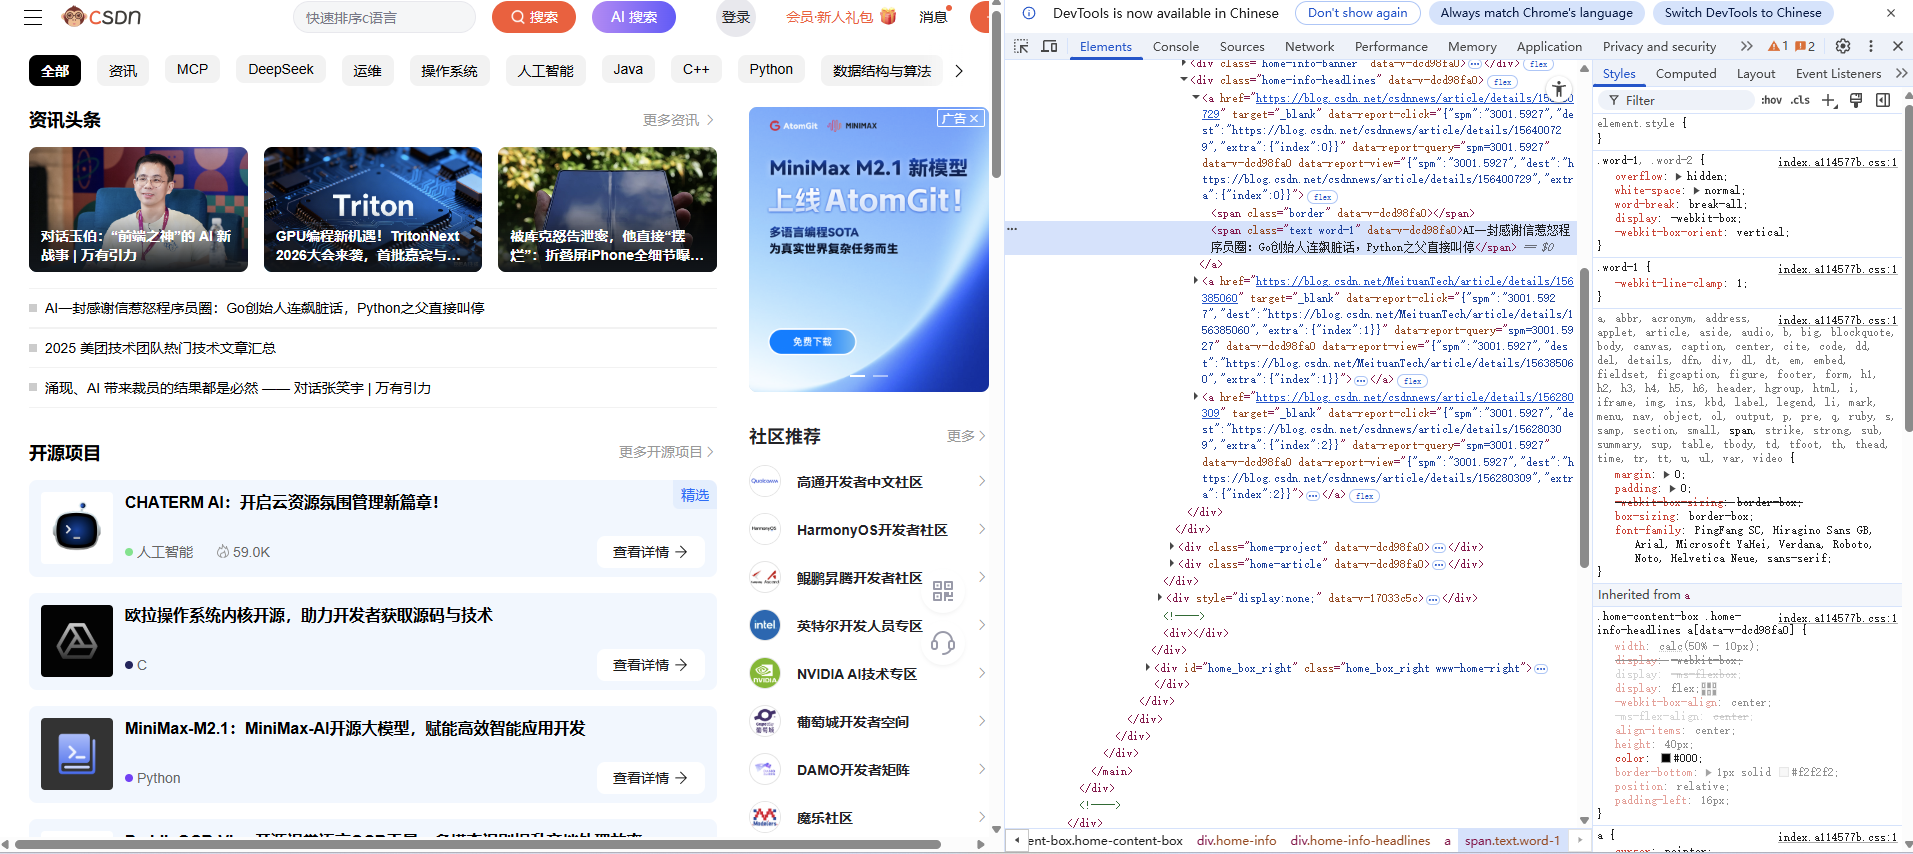Focus the CSDN search input field
1913x854 pixels.
click(384, 17)
